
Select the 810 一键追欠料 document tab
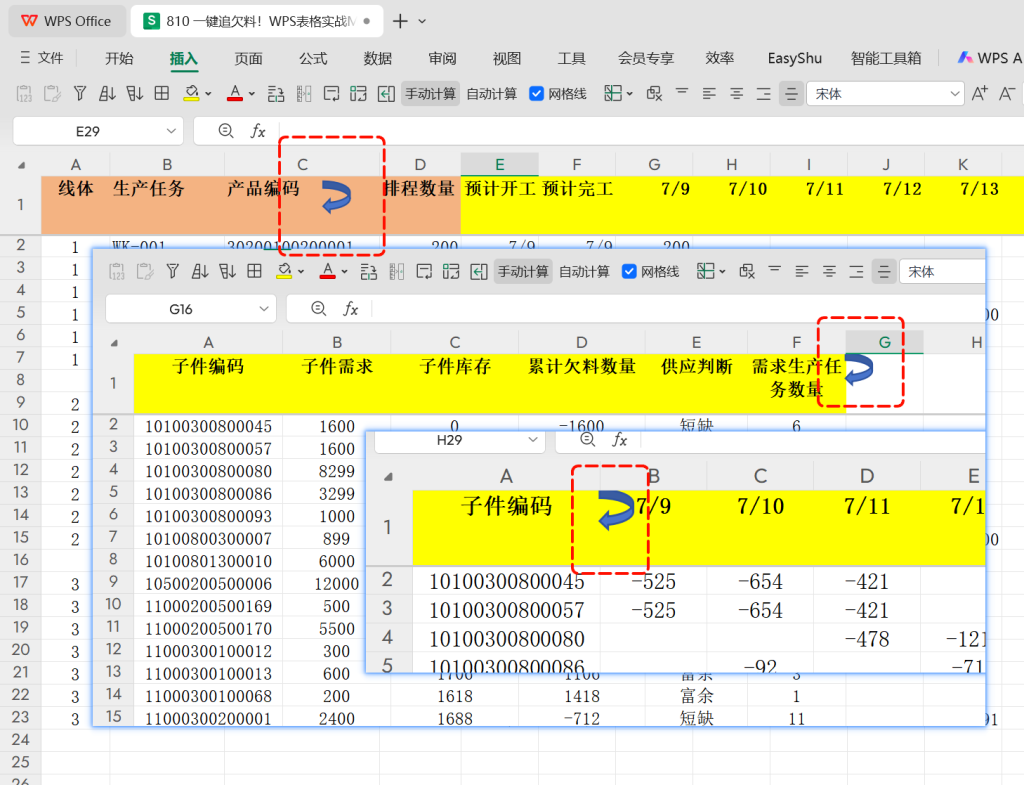(x=256, y=21)
